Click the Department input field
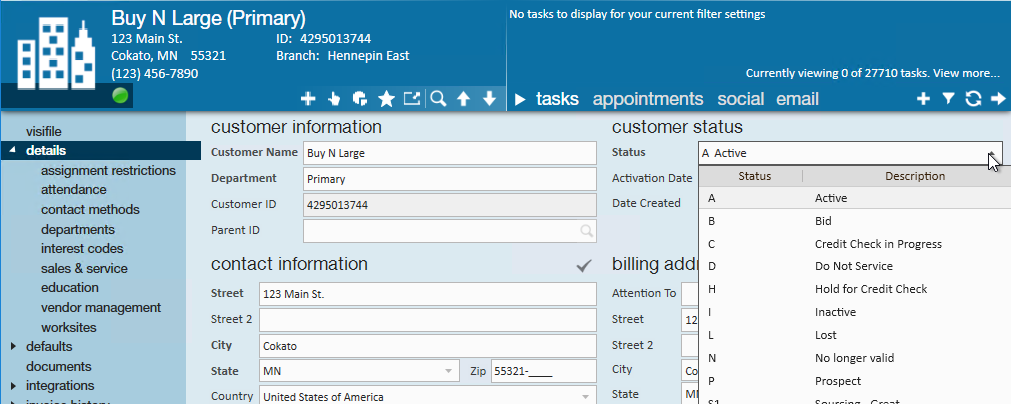The width and height of the screenshot is (1011, 404). click(x=449, y=179)
